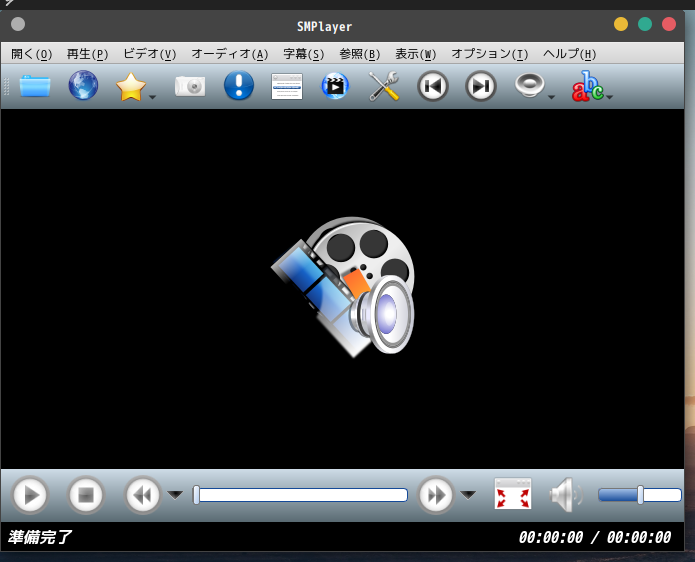The width and height of the screenshot is (695, 562).
Task: Open the playlist window icon
Action: 287,86
